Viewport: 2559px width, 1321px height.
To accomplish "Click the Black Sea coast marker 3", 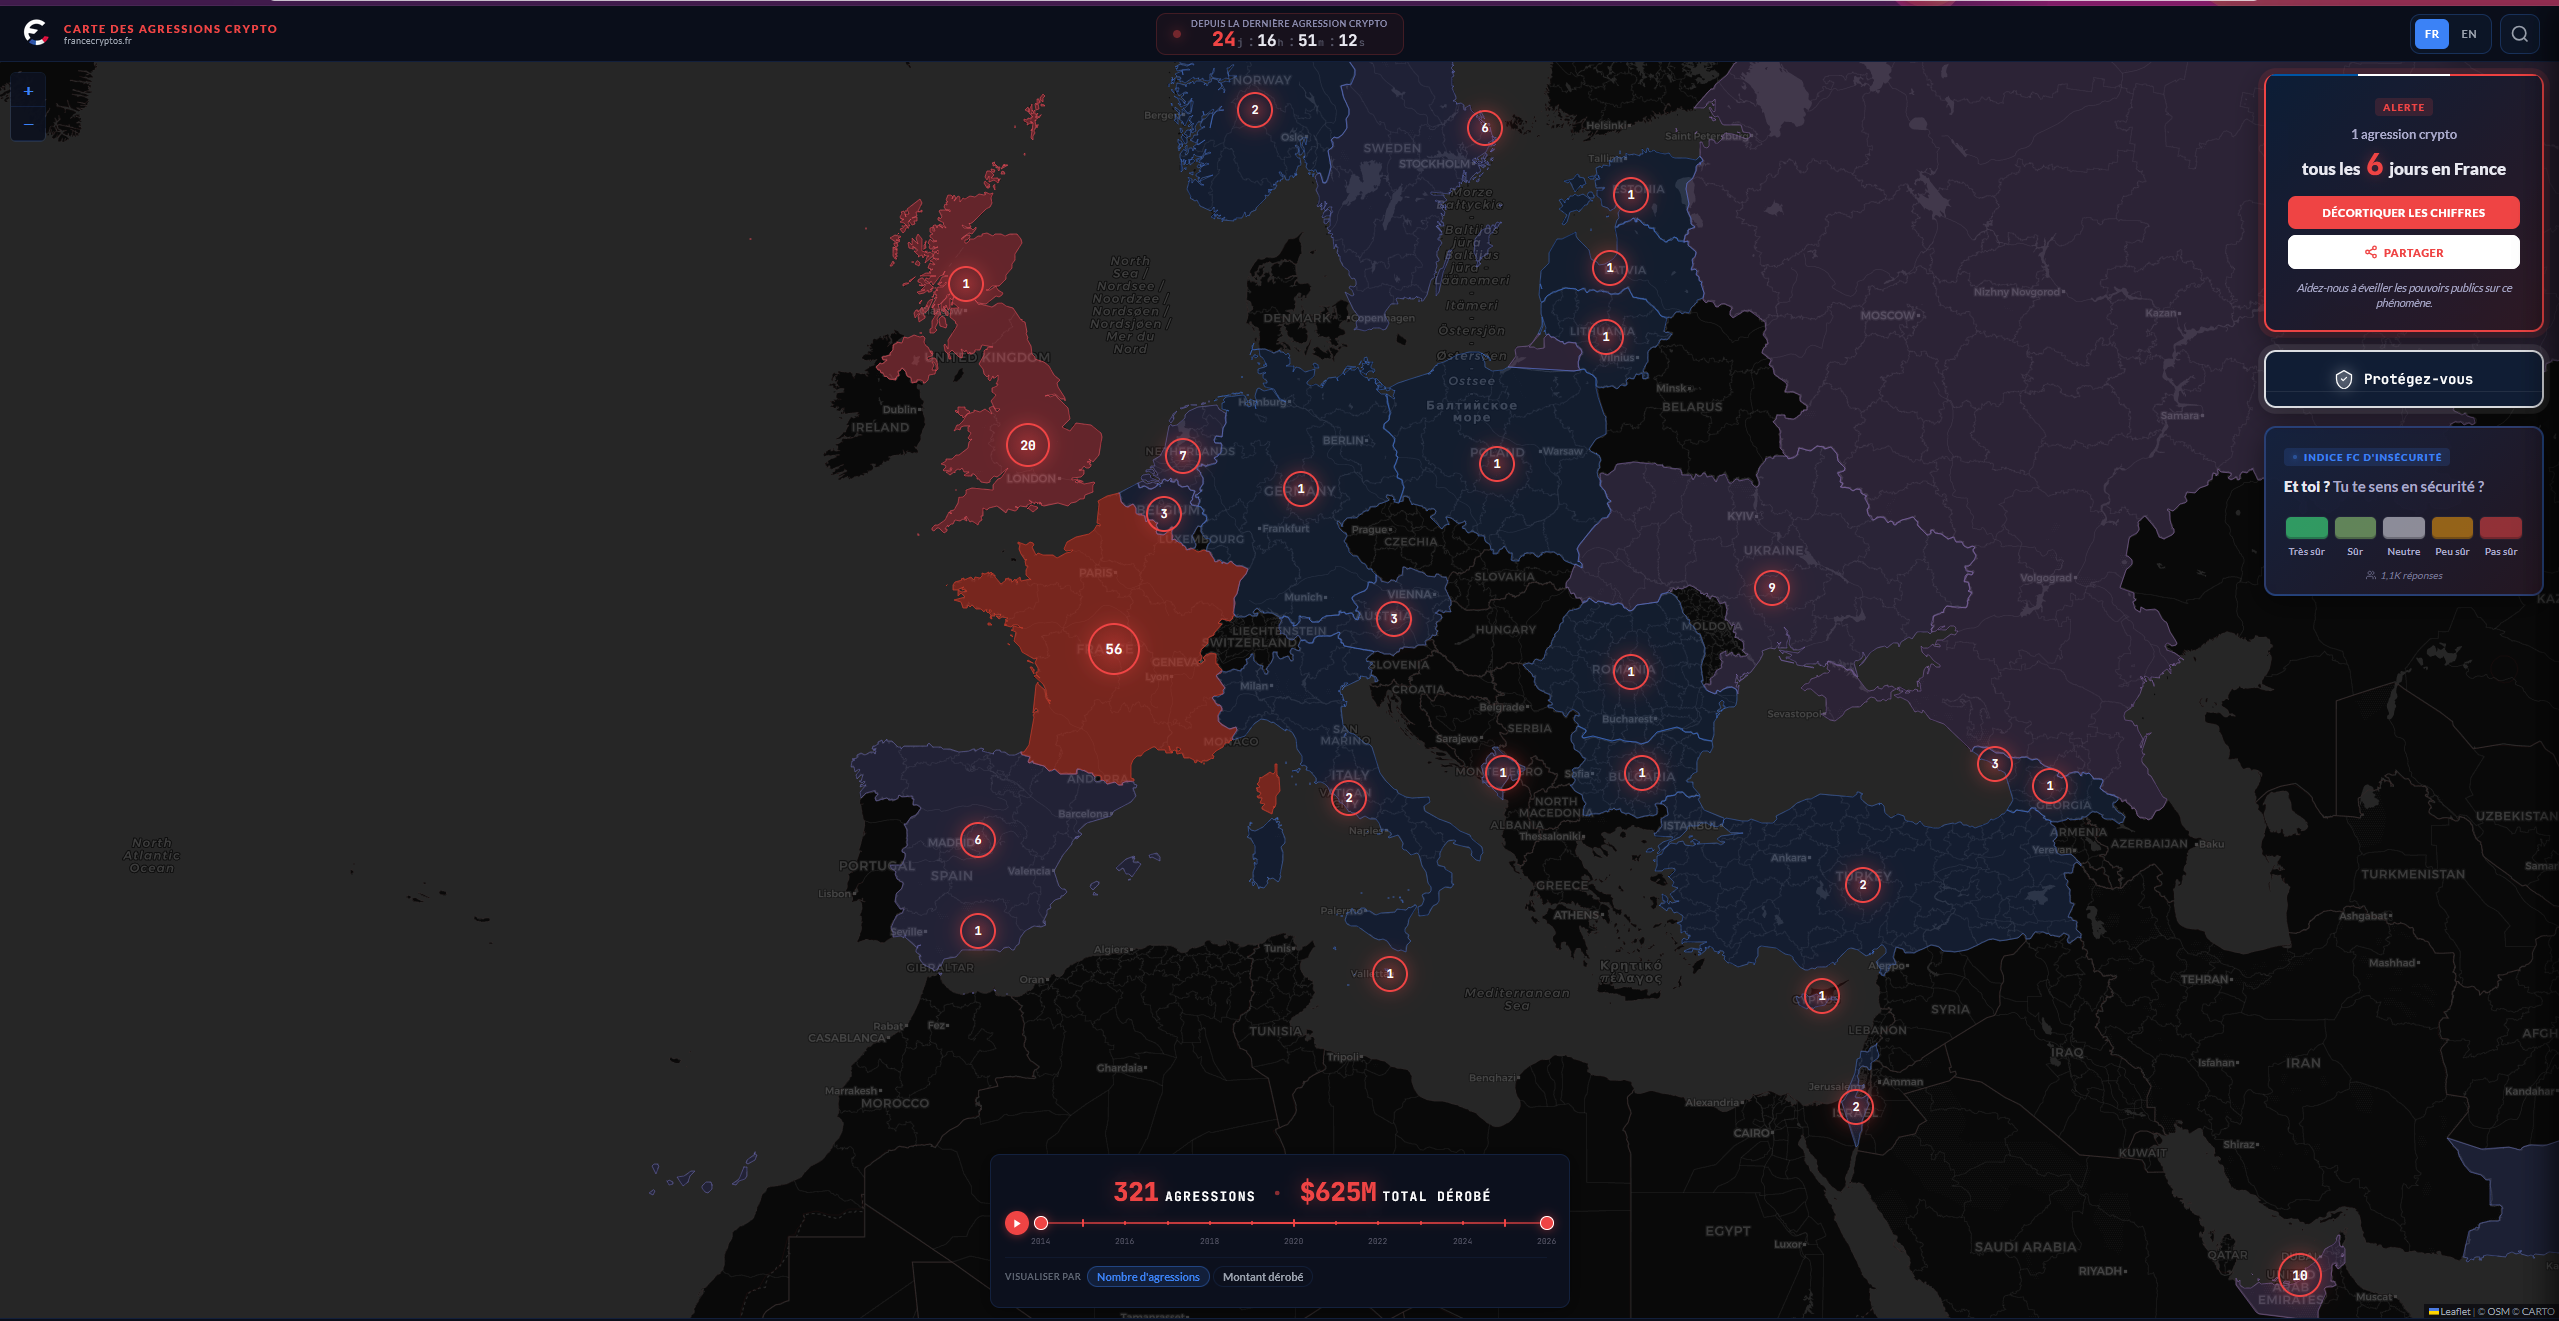I will (1994, 764).
